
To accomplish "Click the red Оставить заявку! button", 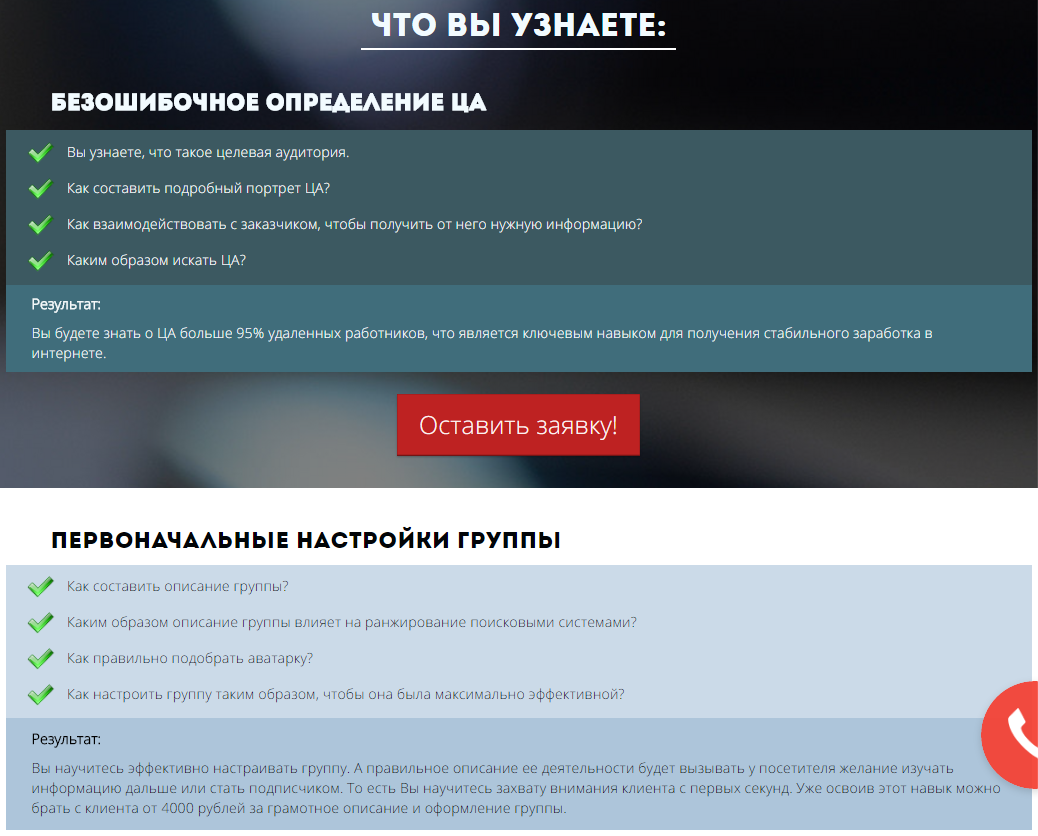I will [518, 425].
